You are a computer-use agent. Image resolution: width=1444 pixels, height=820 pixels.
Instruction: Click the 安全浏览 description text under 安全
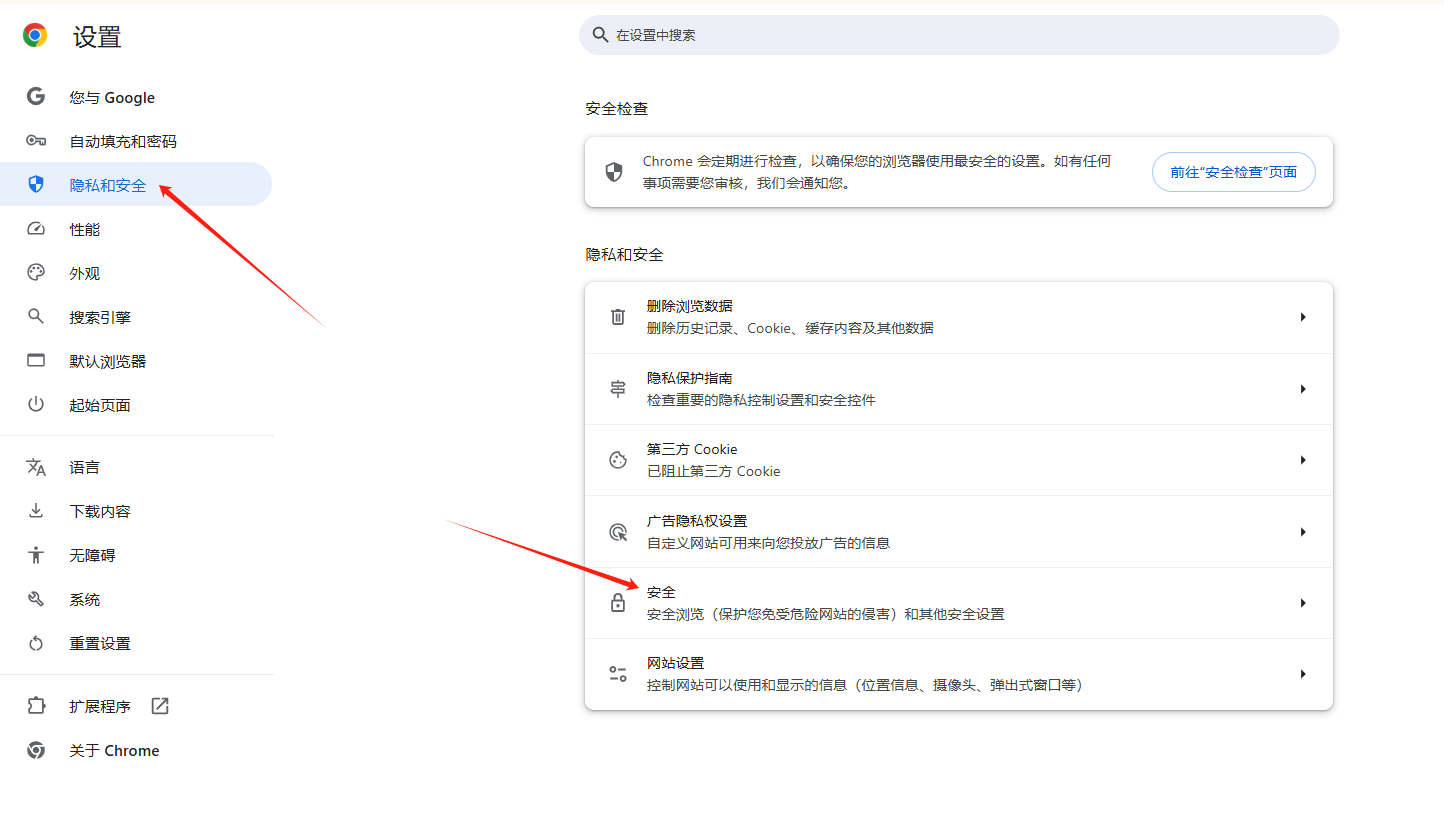825,614
